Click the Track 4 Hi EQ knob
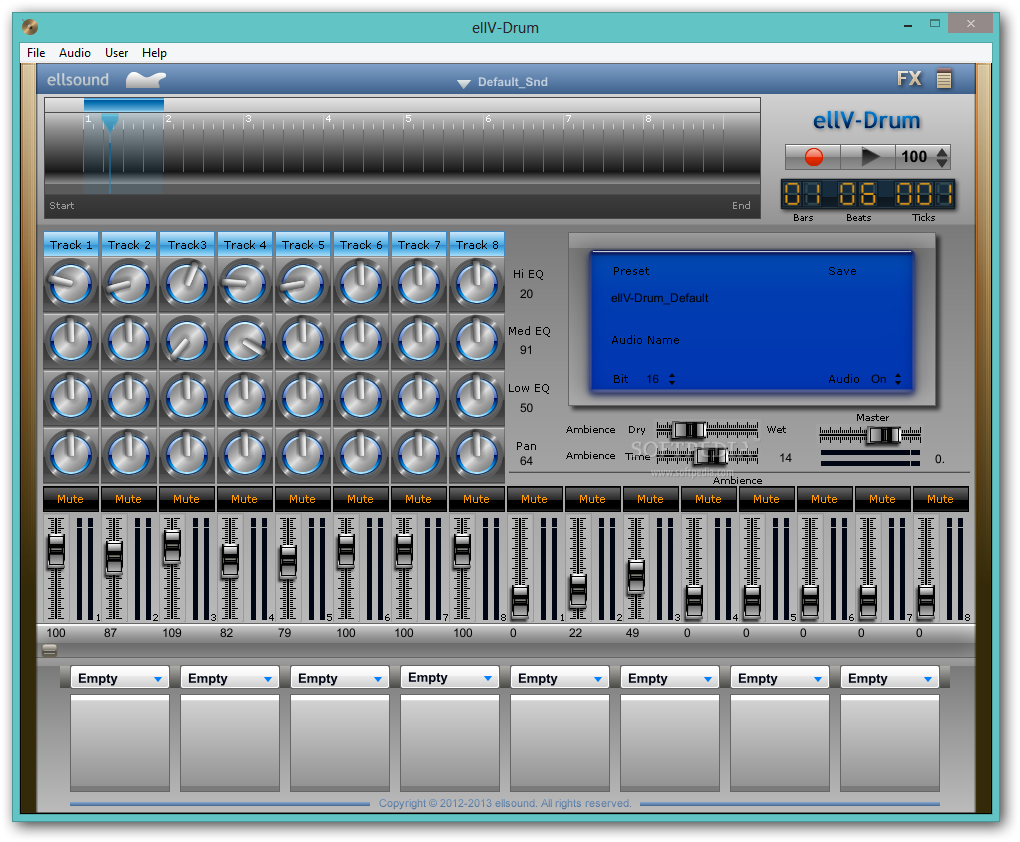The width and height of the screenshot is (1020, 842). pos(245,284)
